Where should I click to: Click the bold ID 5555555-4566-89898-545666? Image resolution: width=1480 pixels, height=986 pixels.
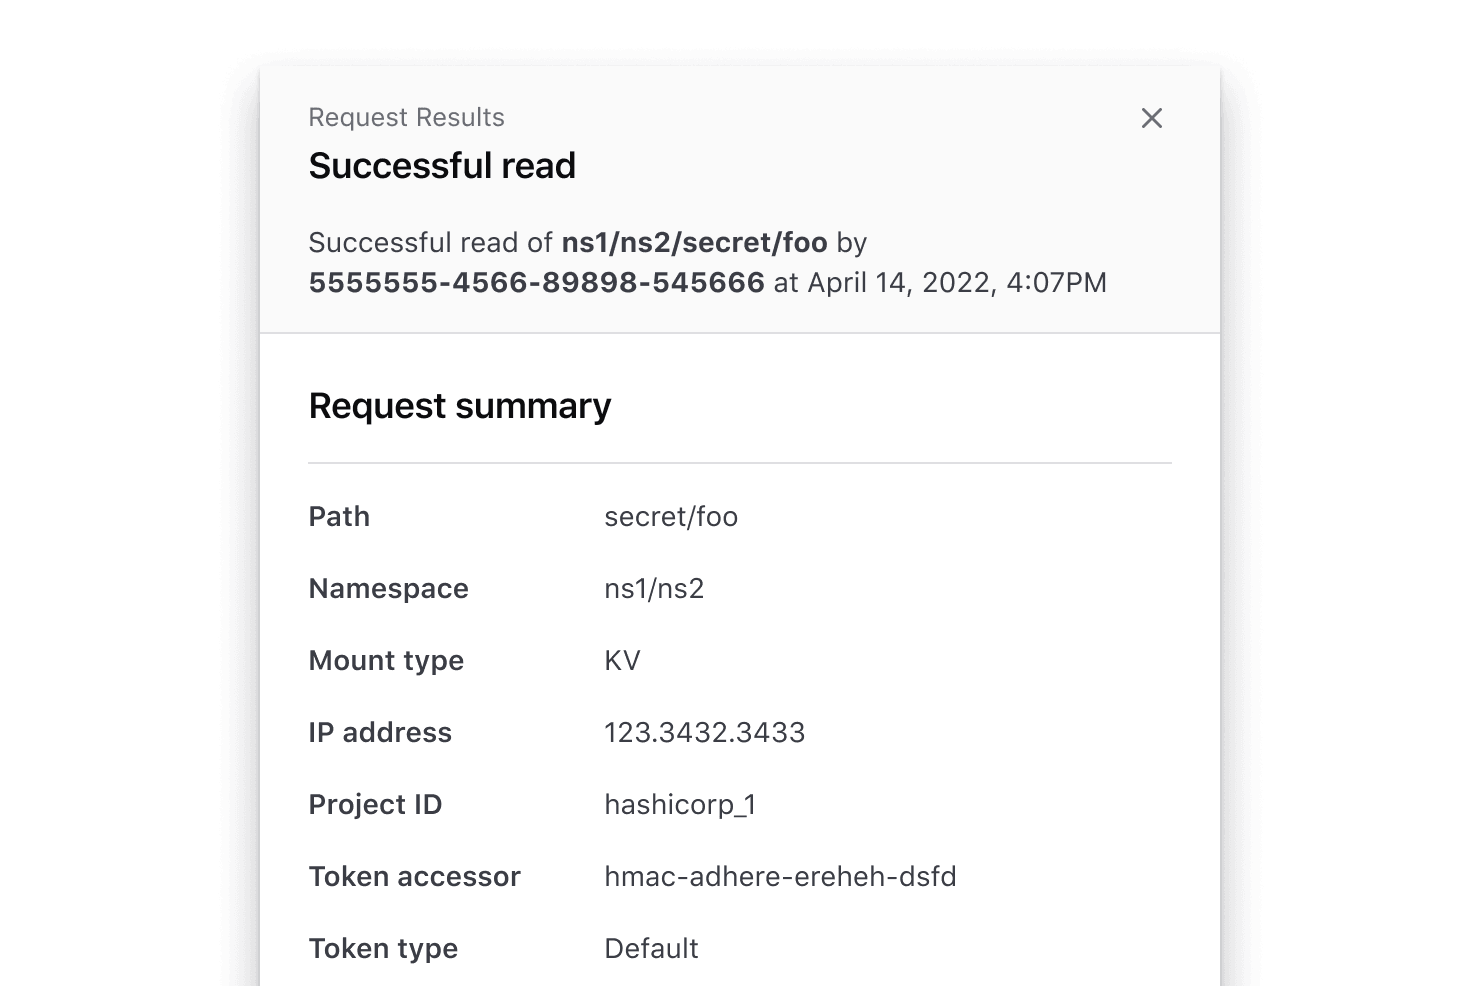(x=536, y=283)
